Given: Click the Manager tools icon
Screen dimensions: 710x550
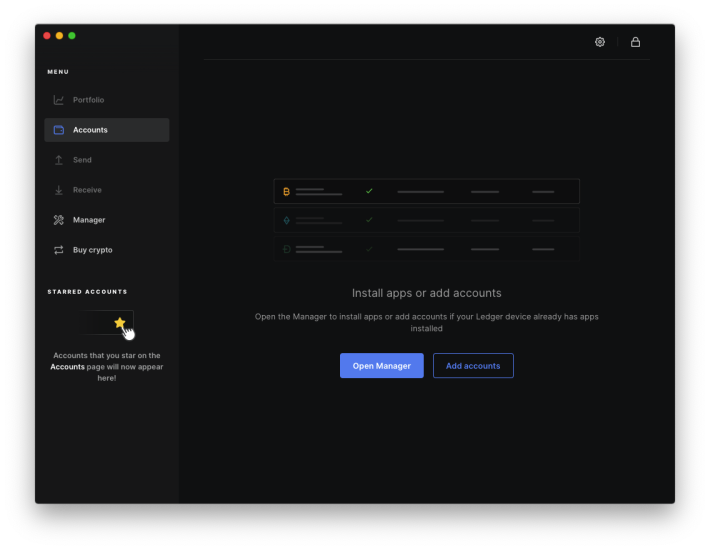Looking at the screenshot, I should point(58,220).
